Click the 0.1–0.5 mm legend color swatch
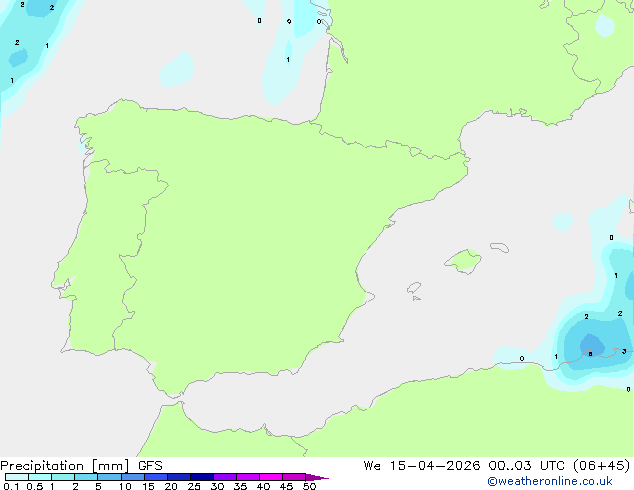 point(17,477)
